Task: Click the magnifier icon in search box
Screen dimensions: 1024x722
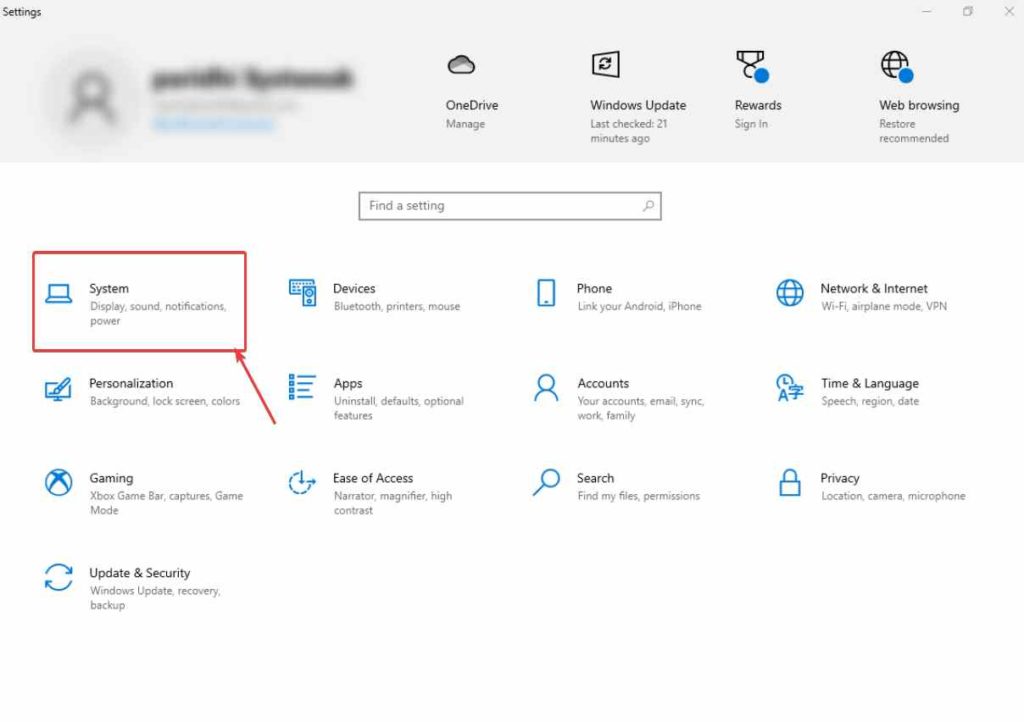Action: [x=649, y=206]
